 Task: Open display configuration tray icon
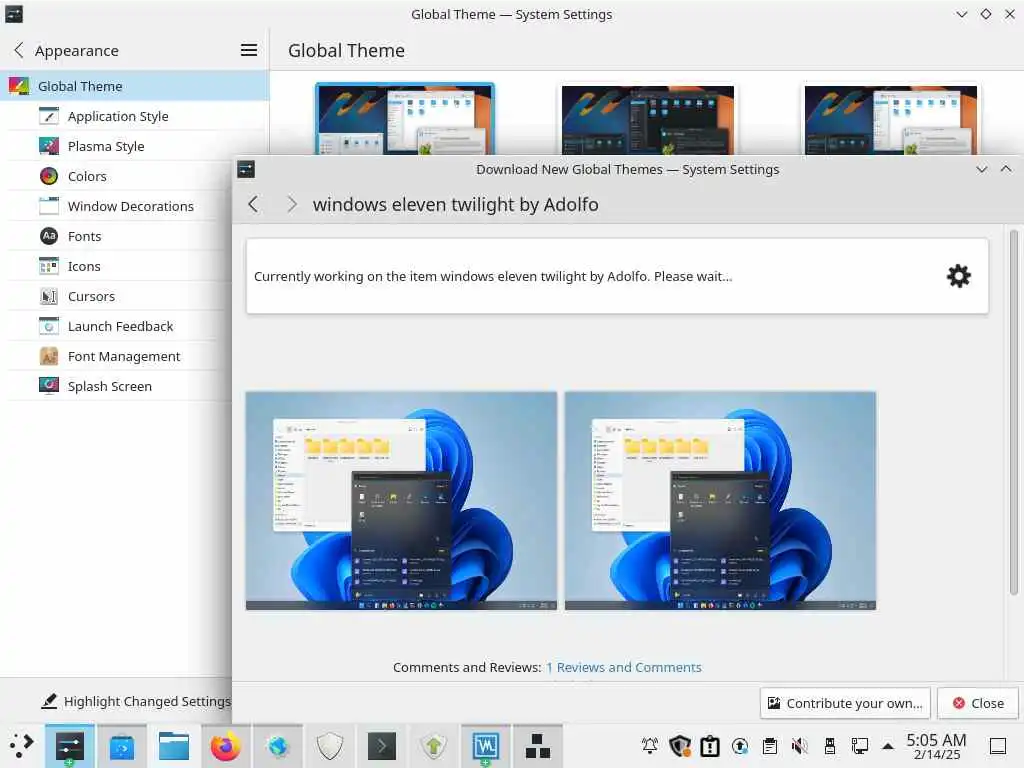859,745
